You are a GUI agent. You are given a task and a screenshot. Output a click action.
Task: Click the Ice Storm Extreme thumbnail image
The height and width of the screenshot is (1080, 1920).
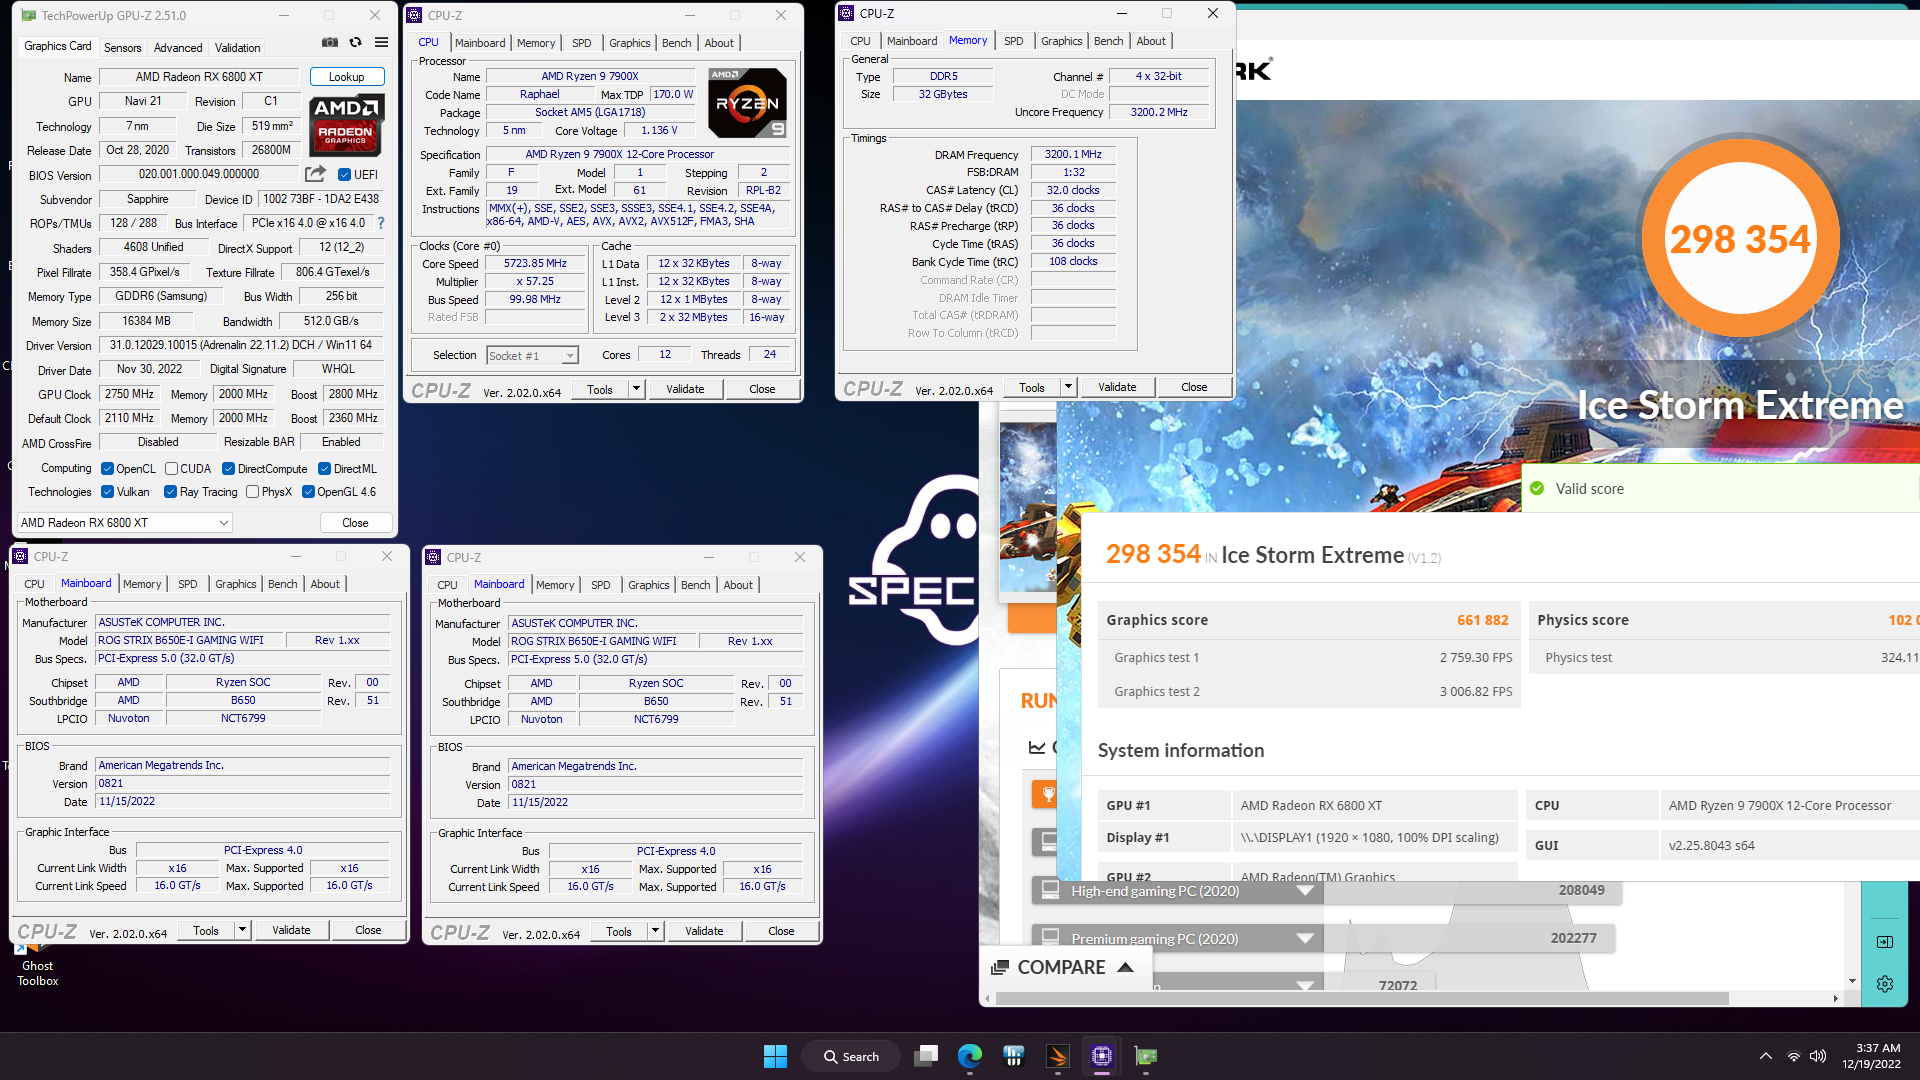pyautogui.click(x=1028, y=507)
